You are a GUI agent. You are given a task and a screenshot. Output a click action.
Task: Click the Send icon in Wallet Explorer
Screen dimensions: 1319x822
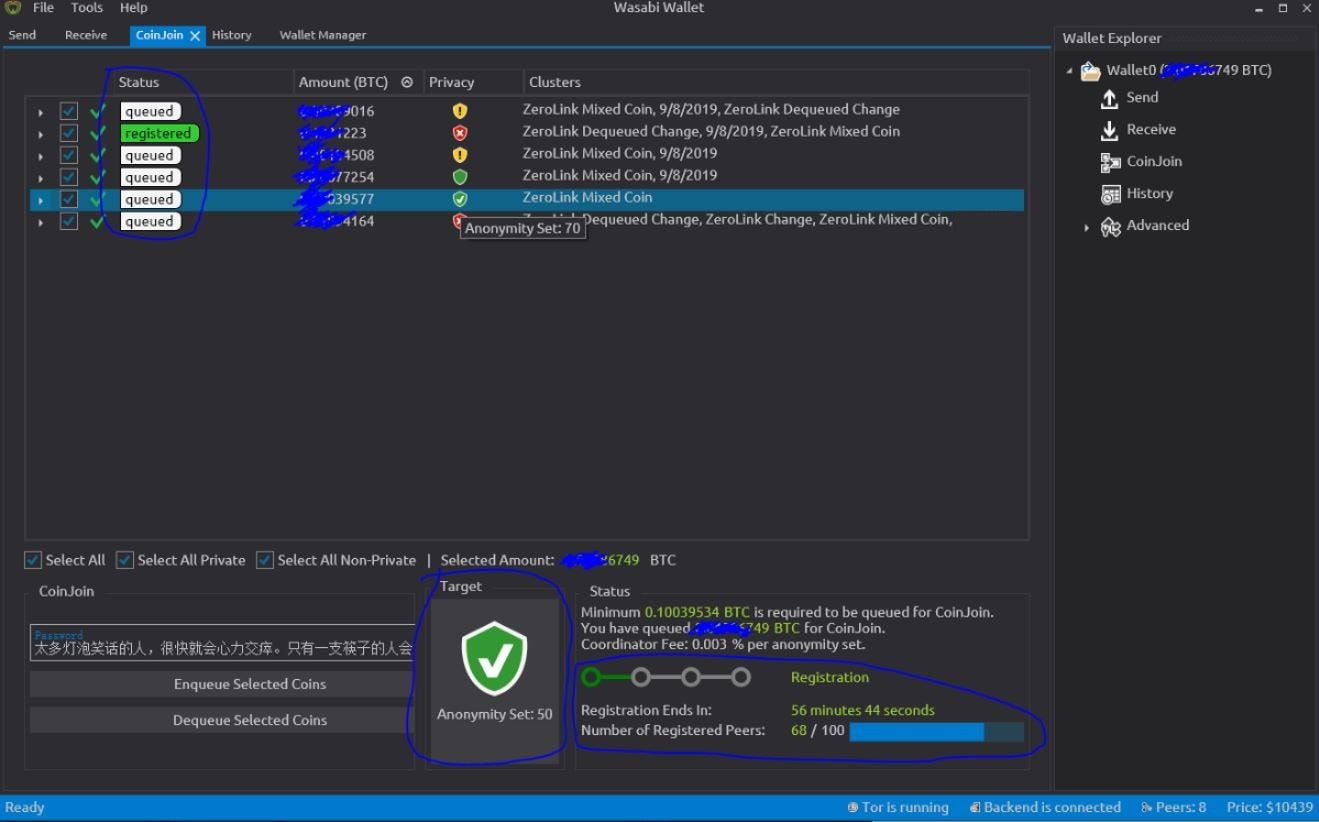click(x=1109, y=98)
